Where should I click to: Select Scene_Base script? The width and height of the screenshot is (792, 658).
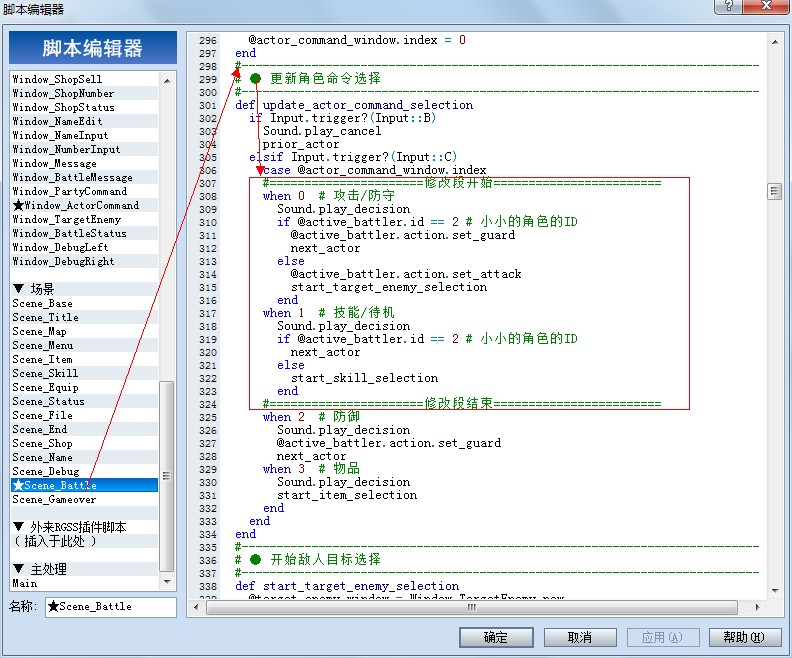[x=84, y=303]
